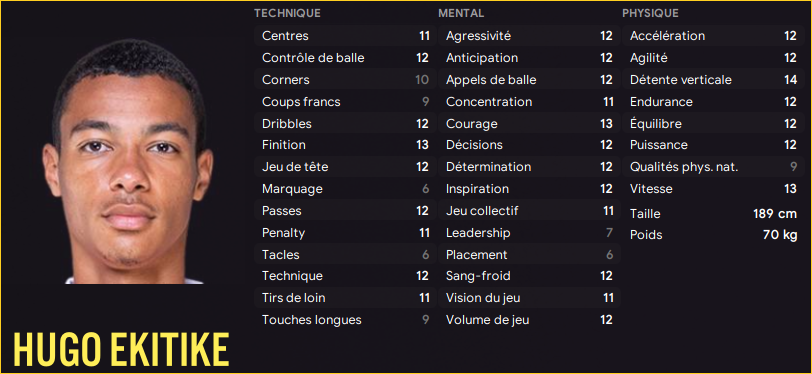The image size is (812, 374).
Task: Click the Jeu de tête row
Action: pyautogui.click(x=345, y=167)
